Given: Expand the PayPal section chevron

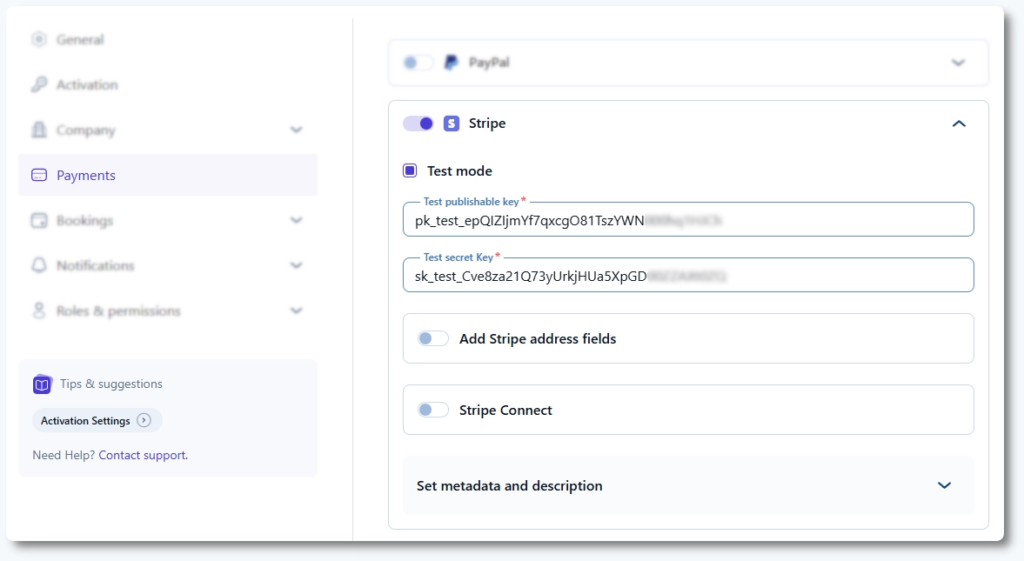Looking at the screenshot, I should (958, 63).
